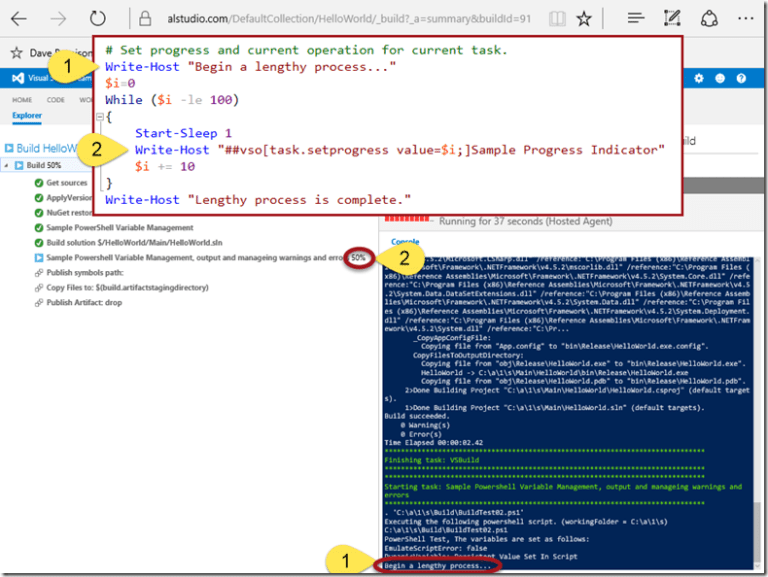Click the Share icon in browser toolbar

click(x=709, y=19)
